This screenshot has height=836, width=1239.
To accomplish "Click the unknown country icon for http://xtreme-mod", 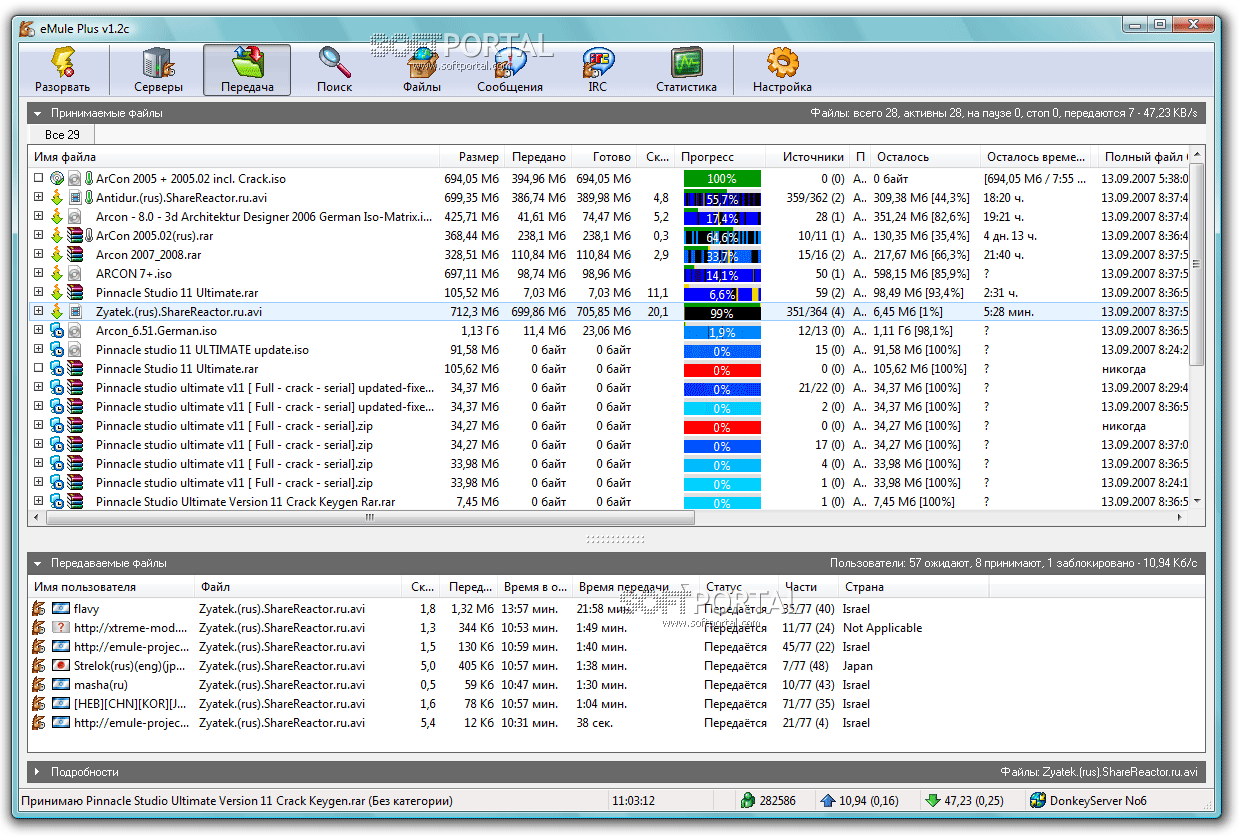I will (61, 628).
